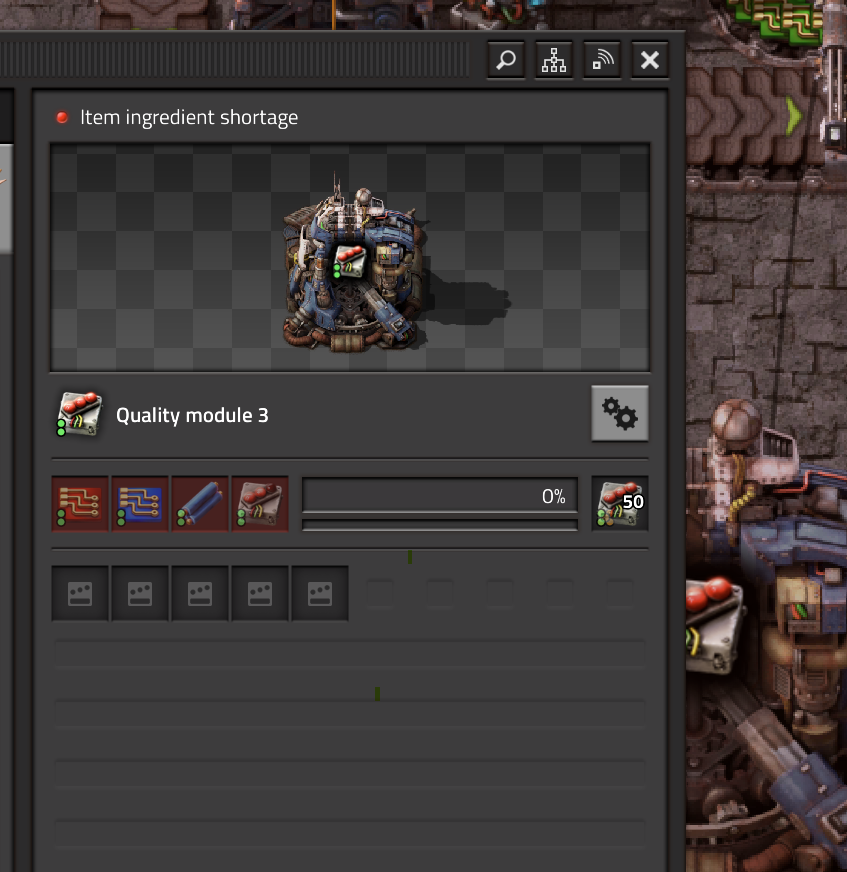Open the circuit network signal icon
847x872 pixels.
tap(602, 60)
